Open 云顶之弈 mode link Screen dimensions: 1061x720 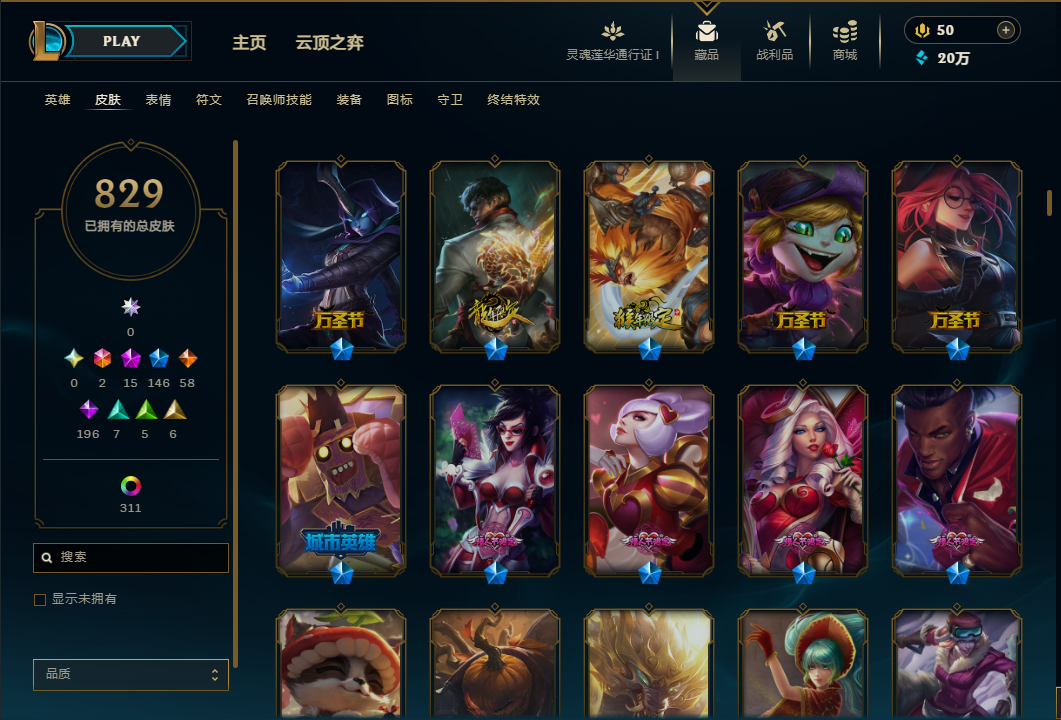tap(330, 43)
